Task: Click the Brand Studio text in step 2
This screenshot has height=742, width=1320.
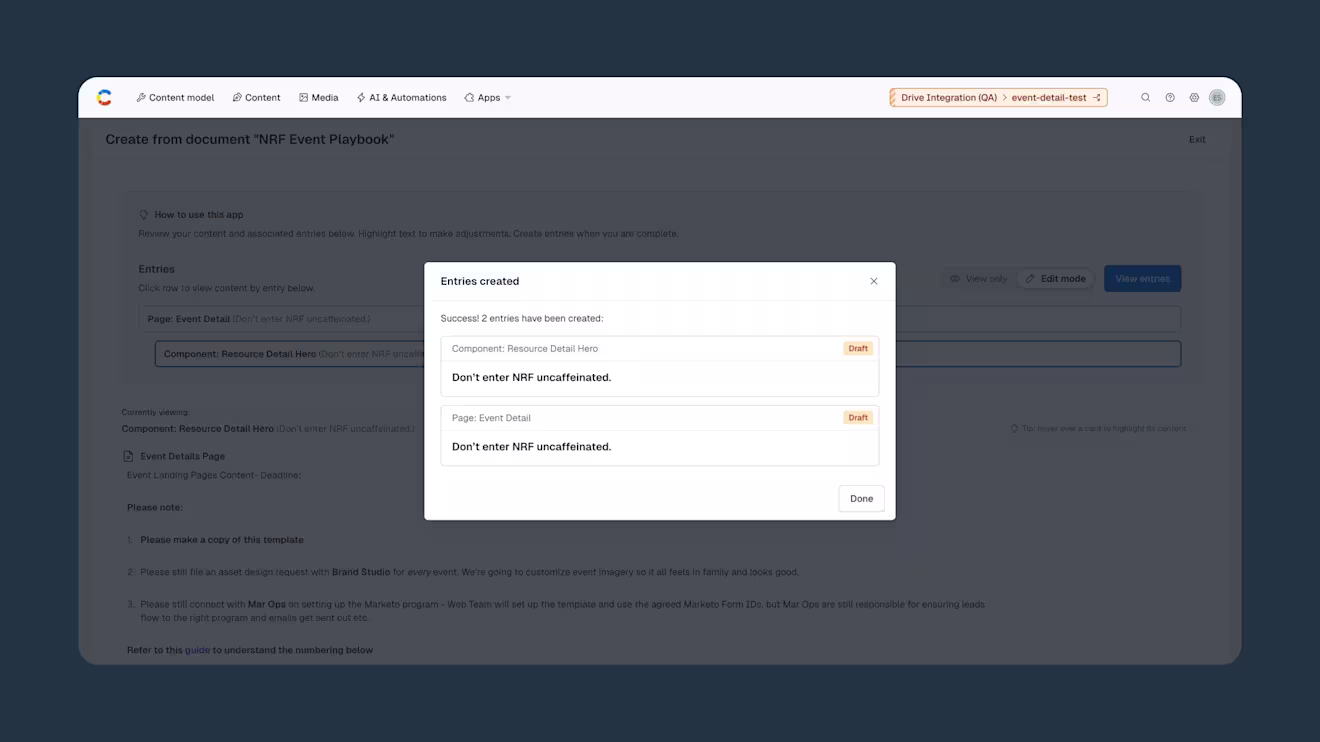Action: pos(361,572)
